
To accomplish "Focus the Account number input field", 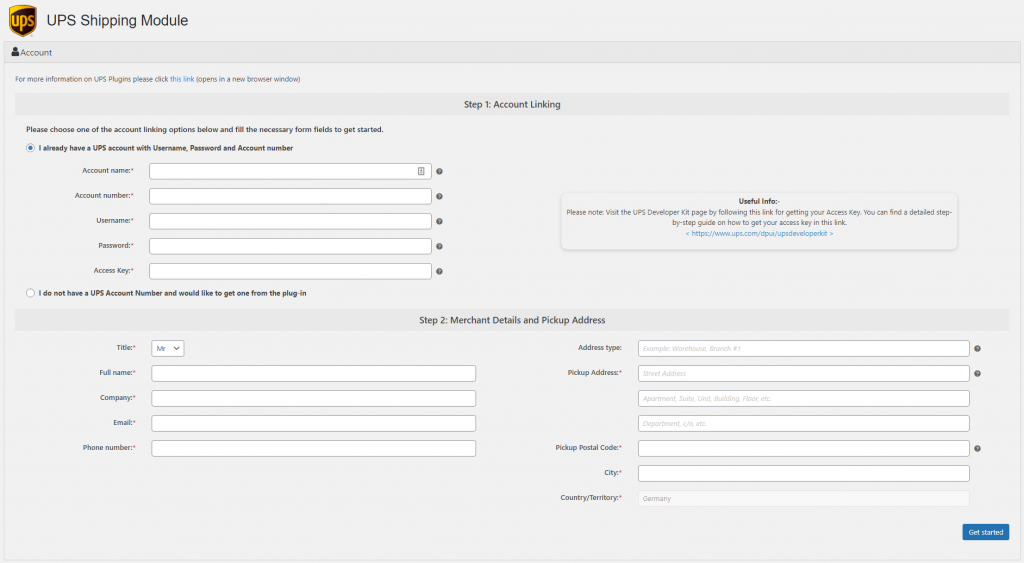I will click(x=290, y=197).
